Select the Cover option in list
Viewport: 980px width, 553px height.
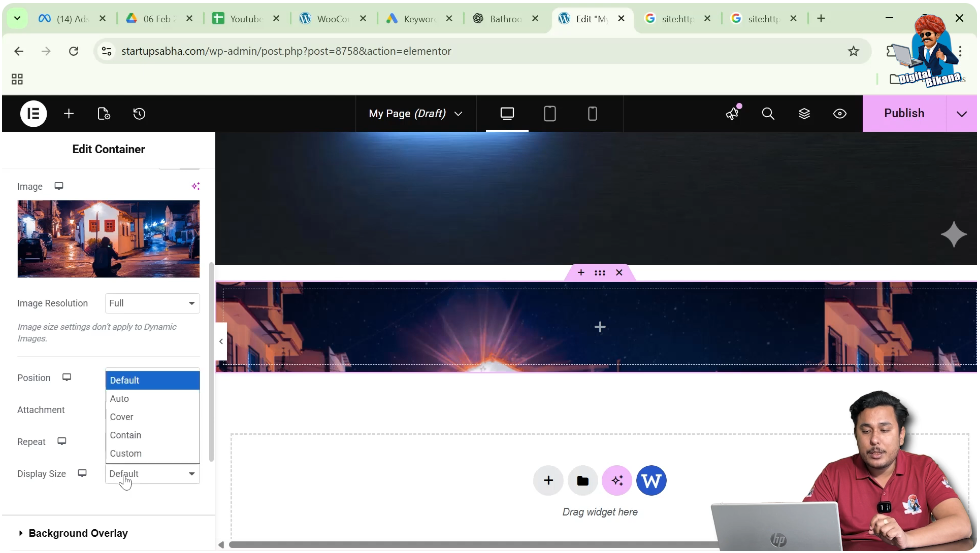click(x=152, y=417)
